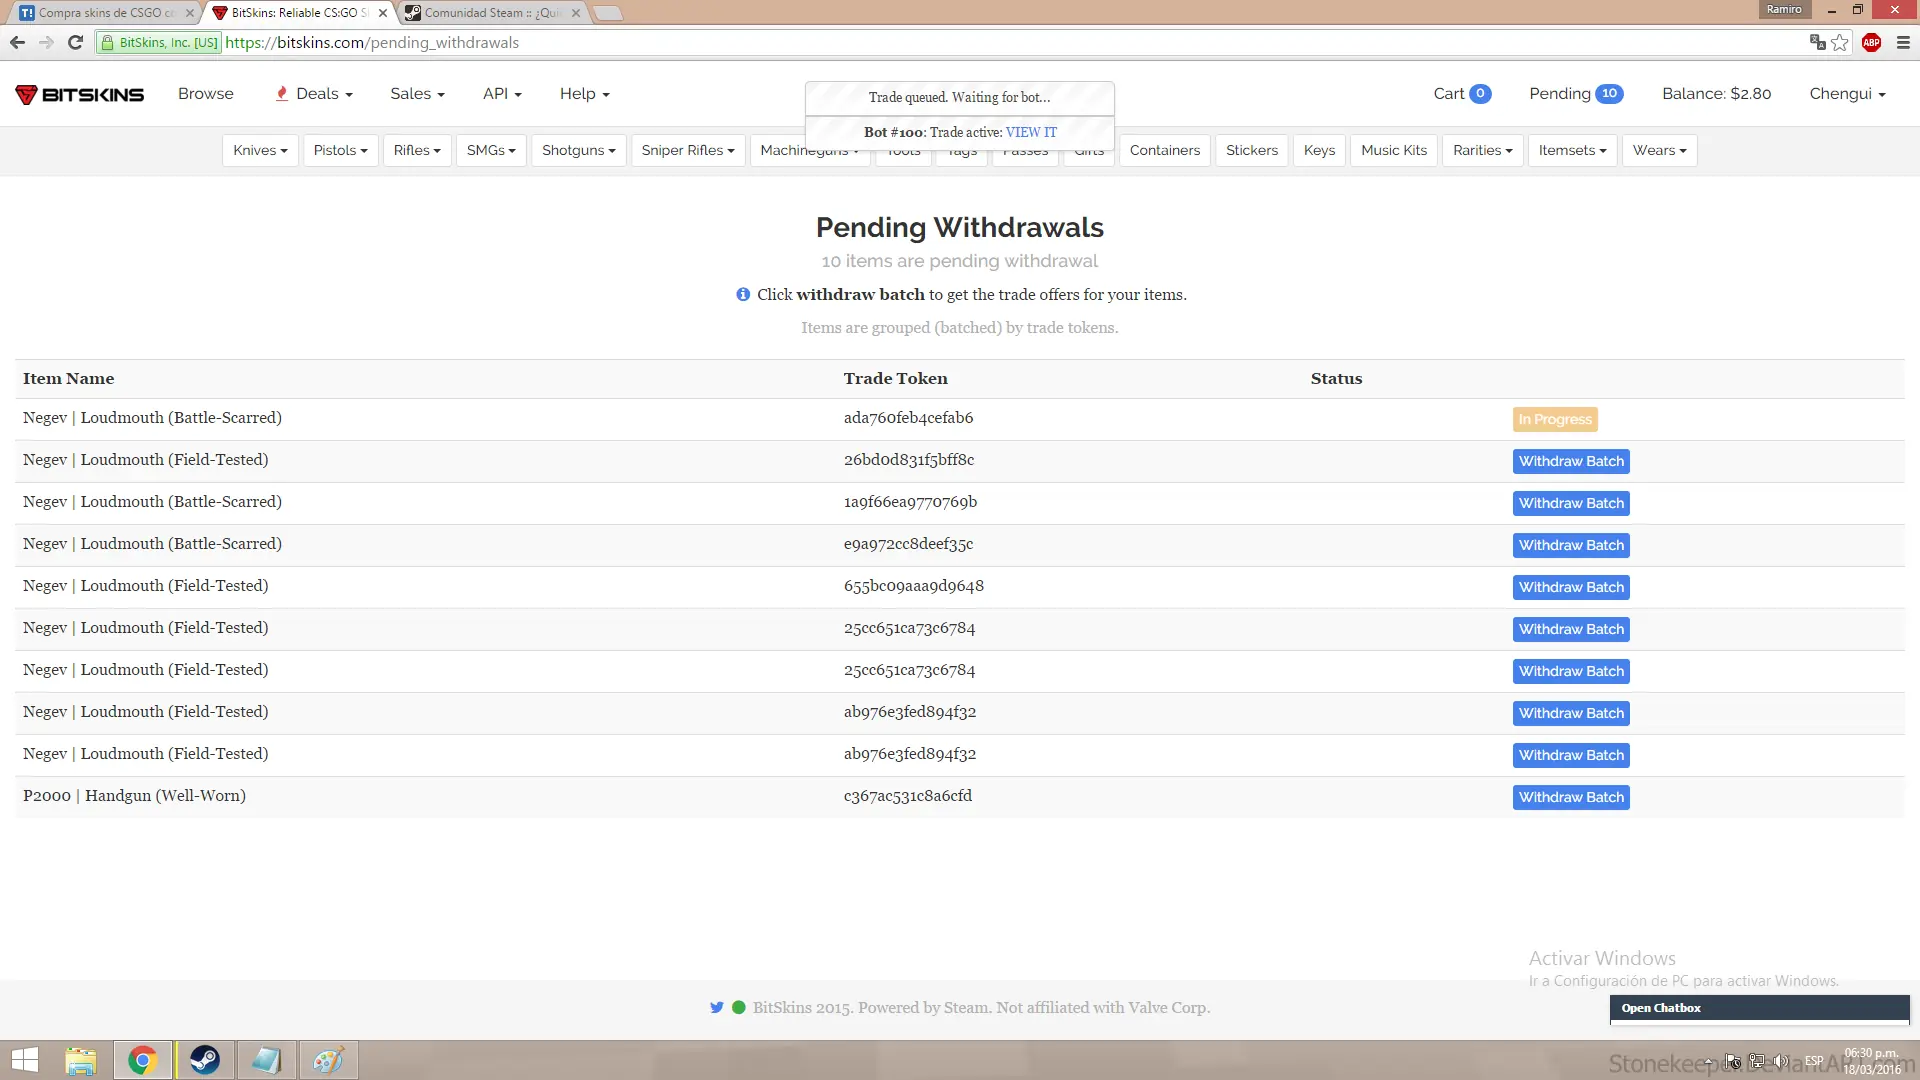1920x1080 pixels.
Task: Open the taskbar clock showing 06:30 p.m.
Action: tap(1871, 1061)
